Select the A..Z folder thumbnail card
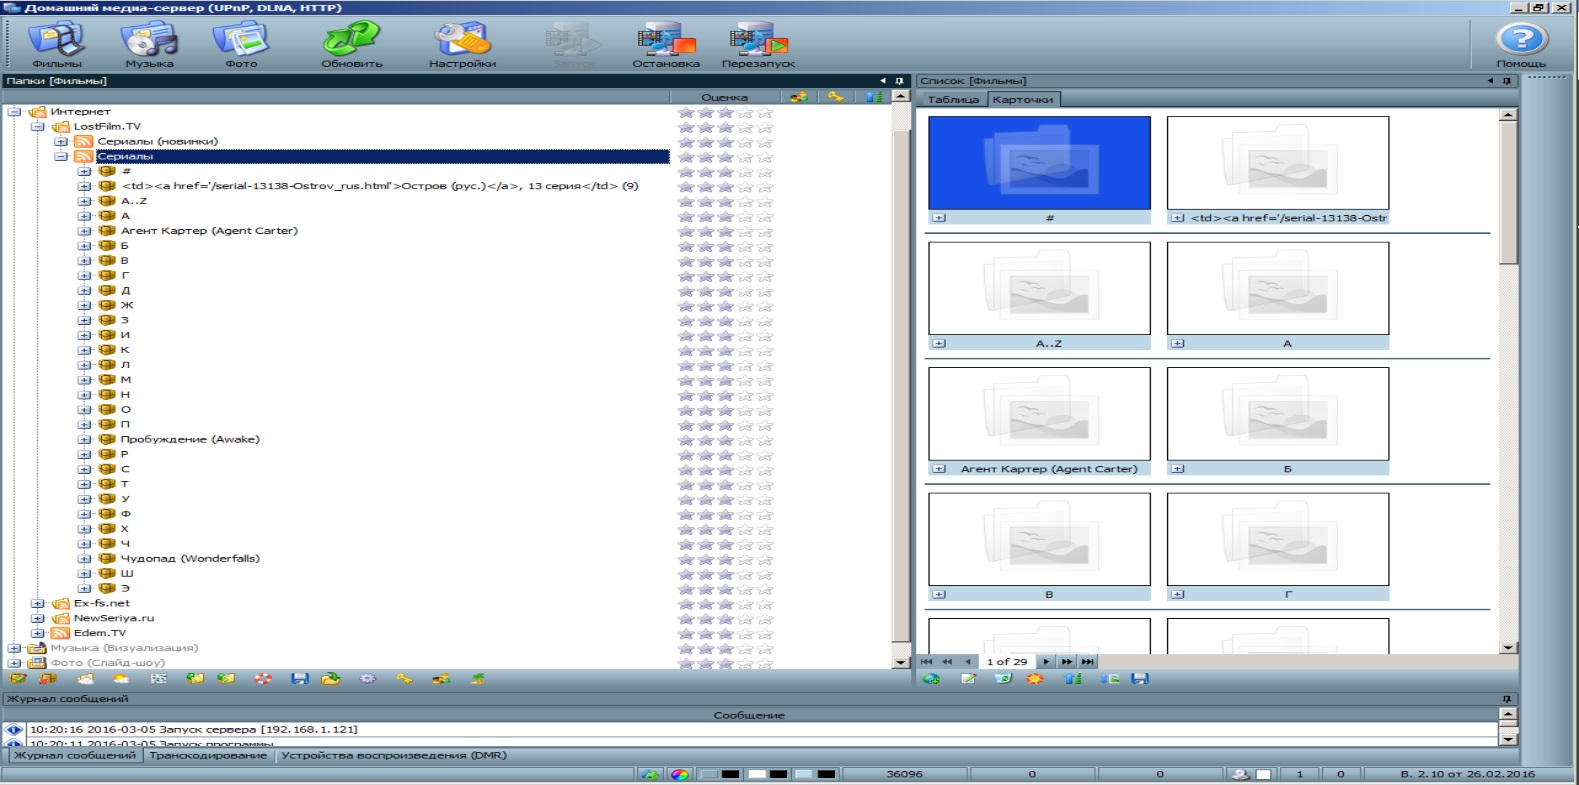The width and height of the screenshot is (1579, 785). [1039, 289]
